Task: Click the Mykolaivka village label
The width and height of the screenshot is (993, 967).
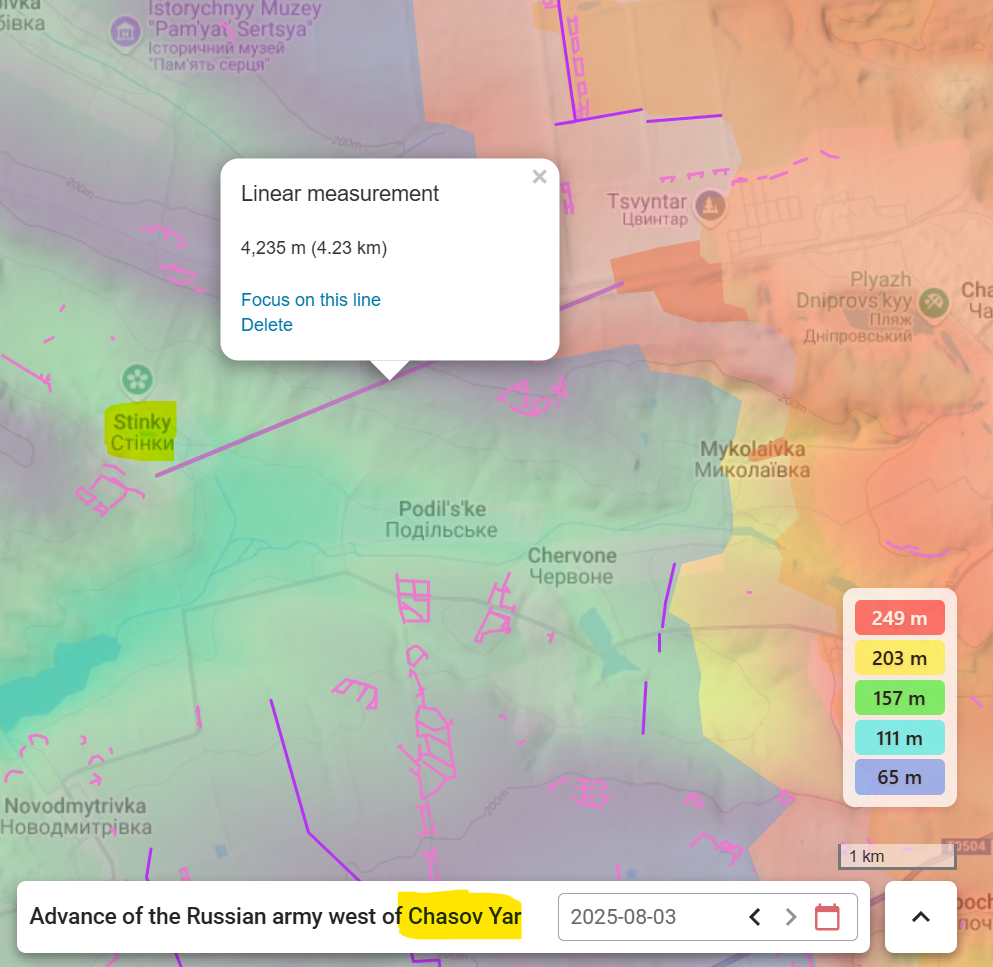Action: coord(752,459)
